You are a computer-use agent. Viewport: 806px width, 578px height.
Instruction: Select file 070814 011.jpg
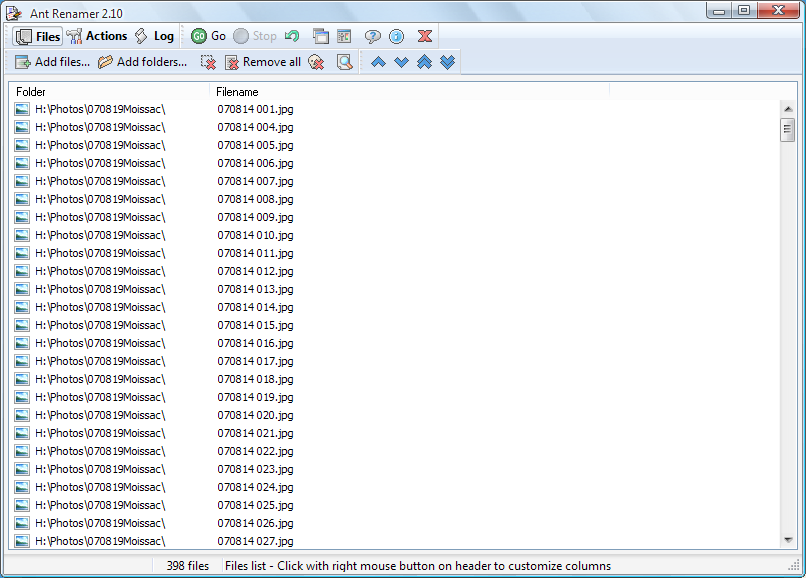click(x=255, y=253)
